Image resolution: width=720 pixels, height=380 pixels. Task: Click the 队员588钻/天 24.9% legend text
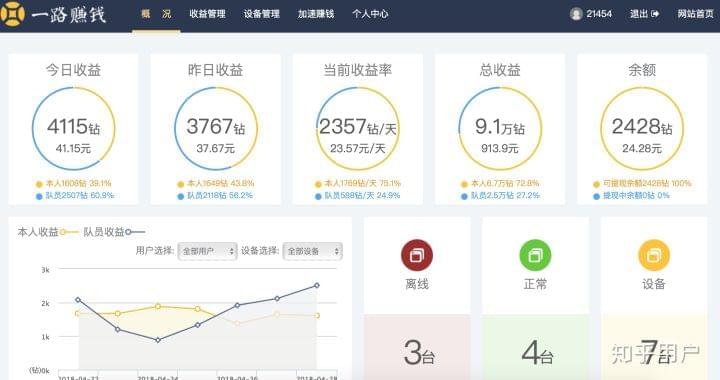tap(362, 196)
